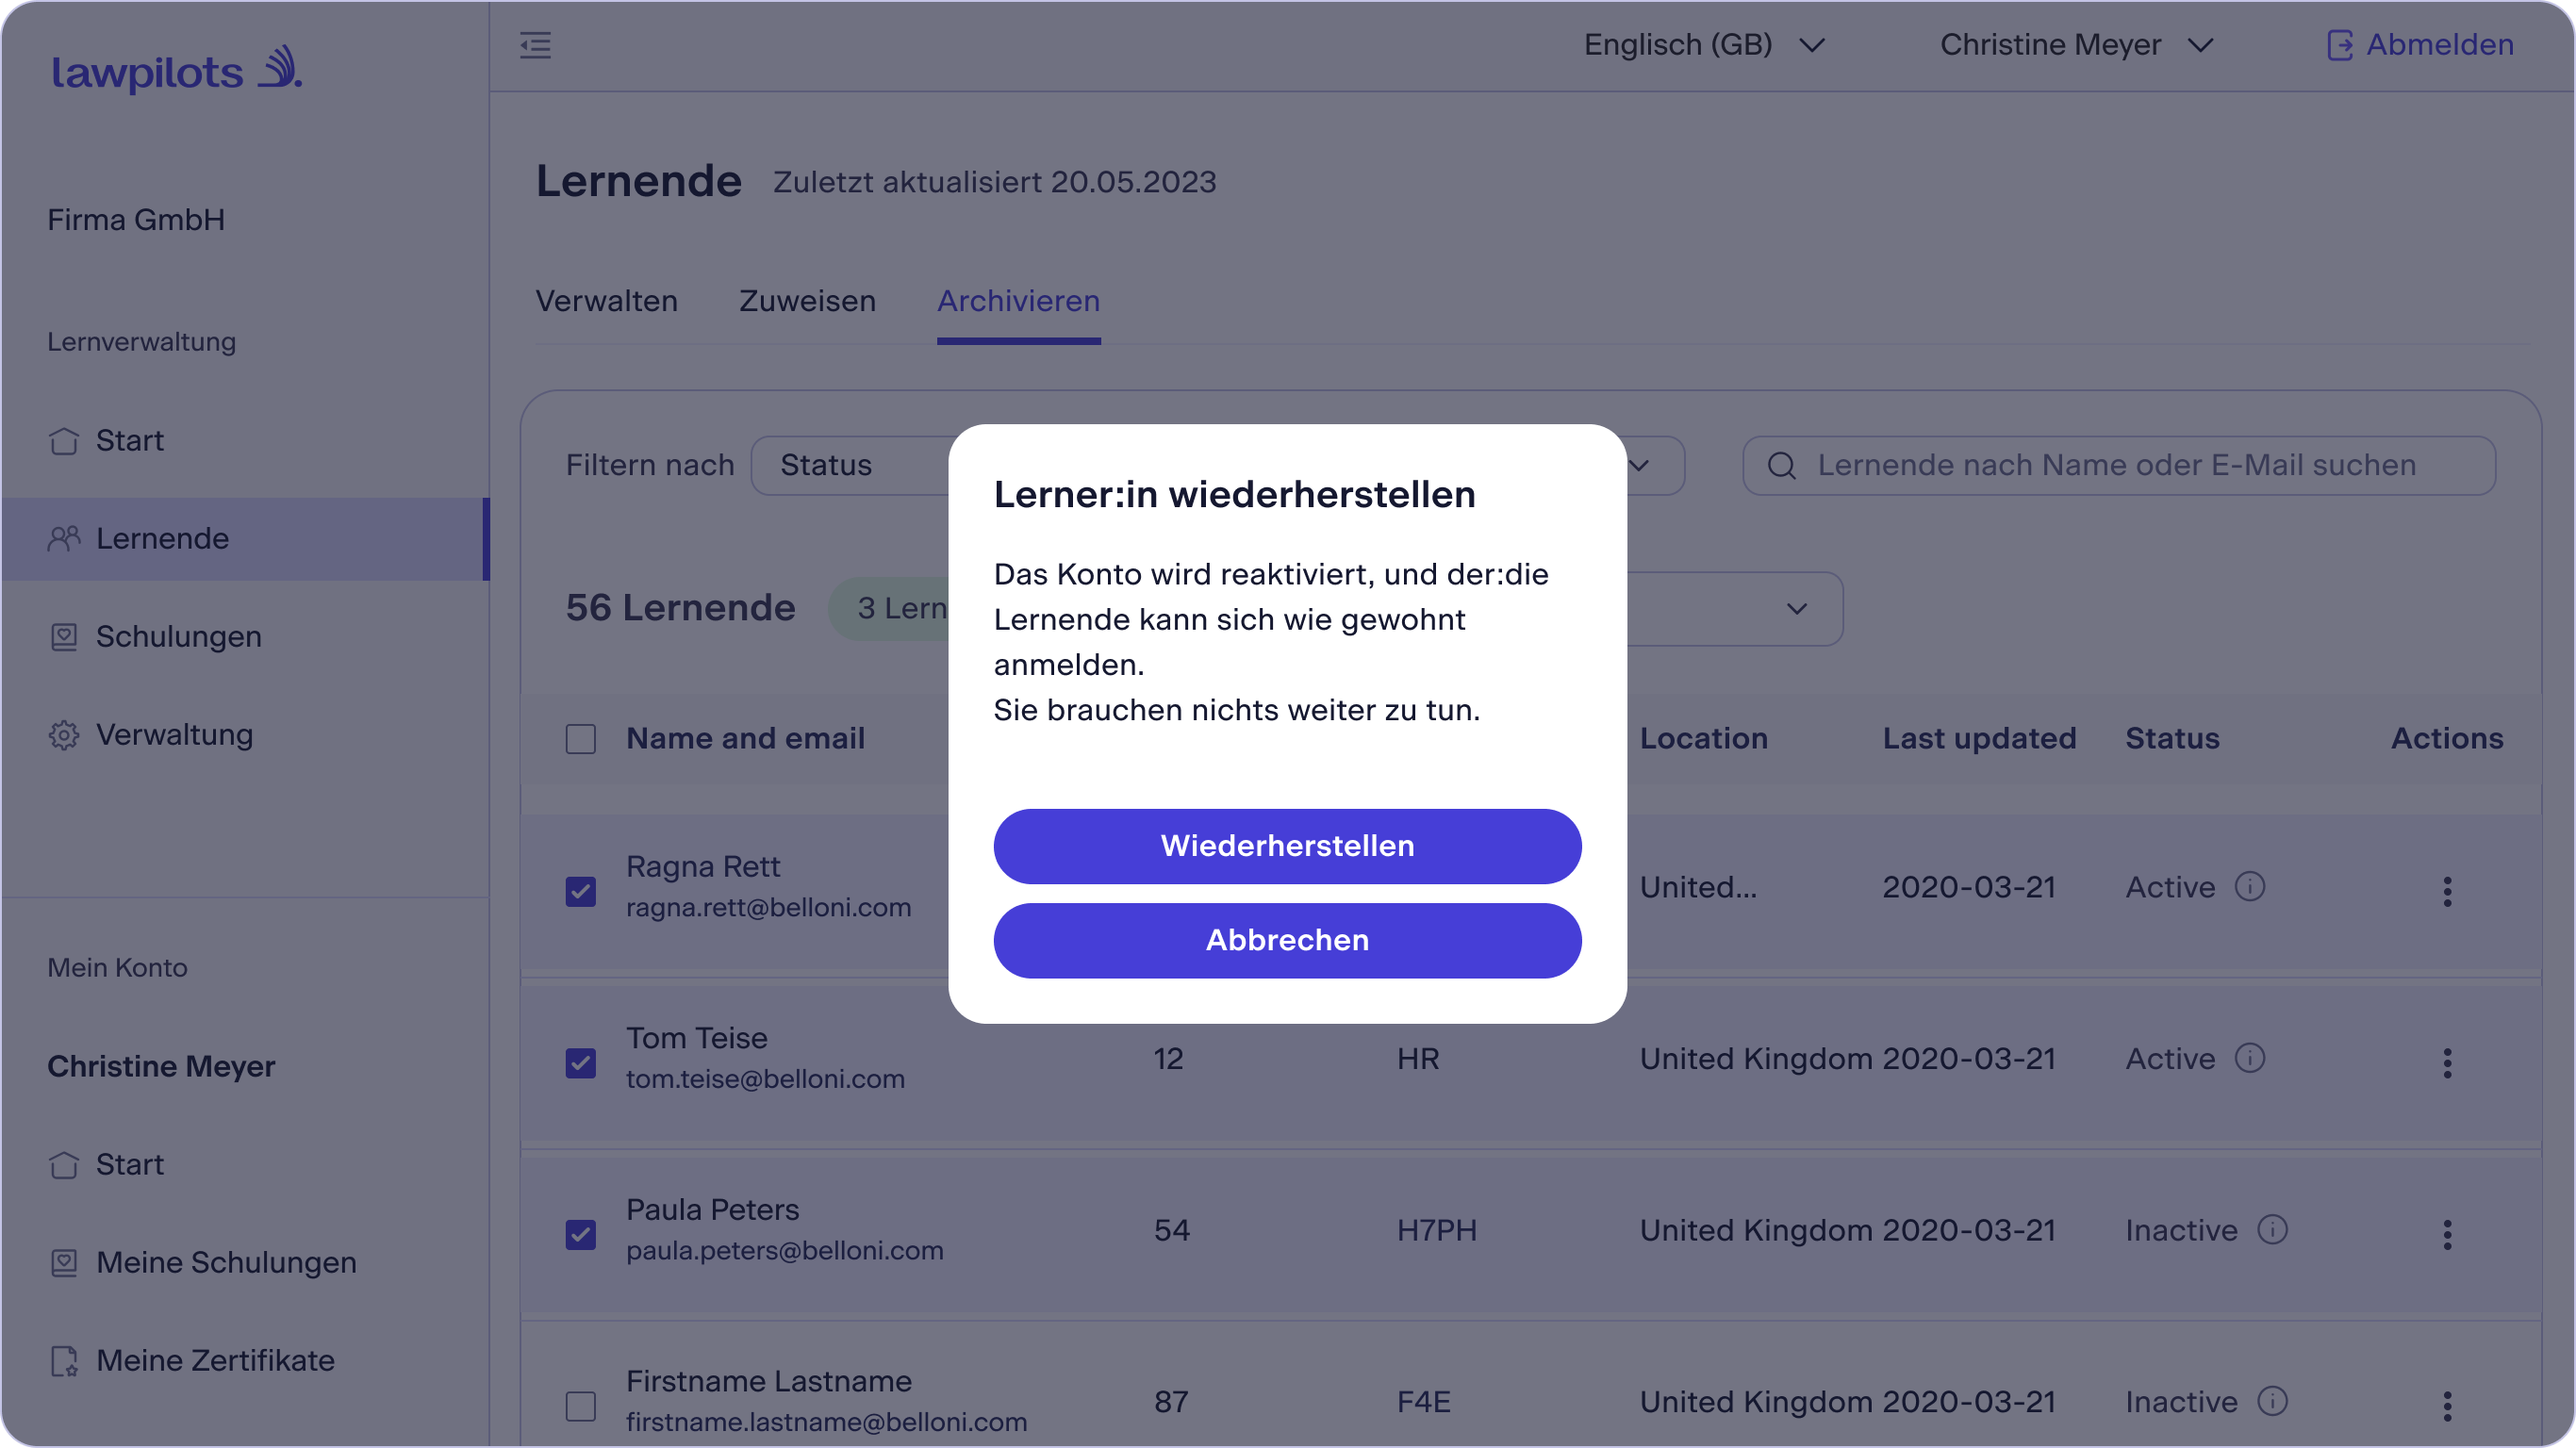Sort by the Last updated column header
This screenshot has height=1448, width=2576.
tap(1979, 739)
